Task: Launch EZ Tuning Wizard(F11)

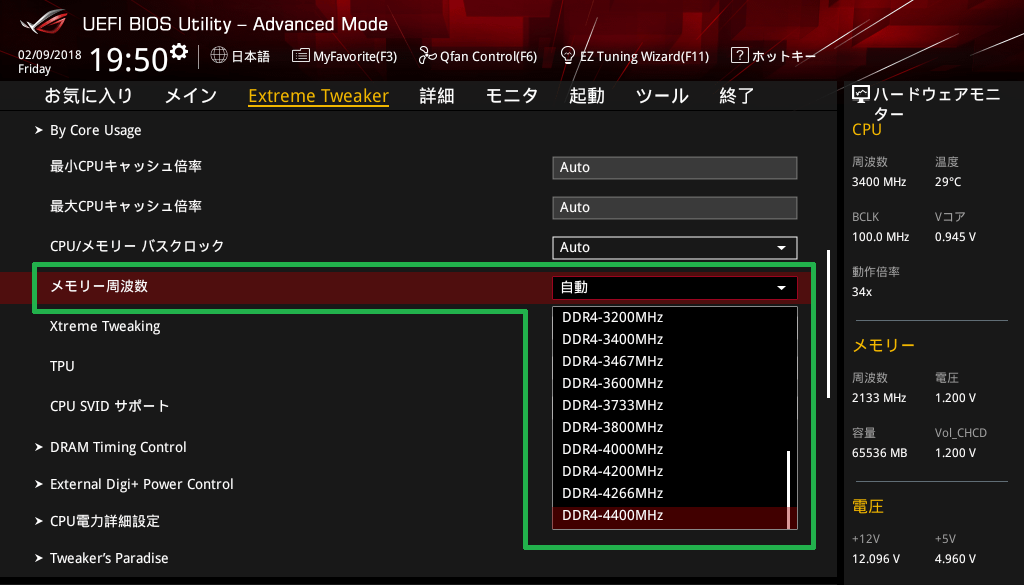Action: (x=635, y=56)
